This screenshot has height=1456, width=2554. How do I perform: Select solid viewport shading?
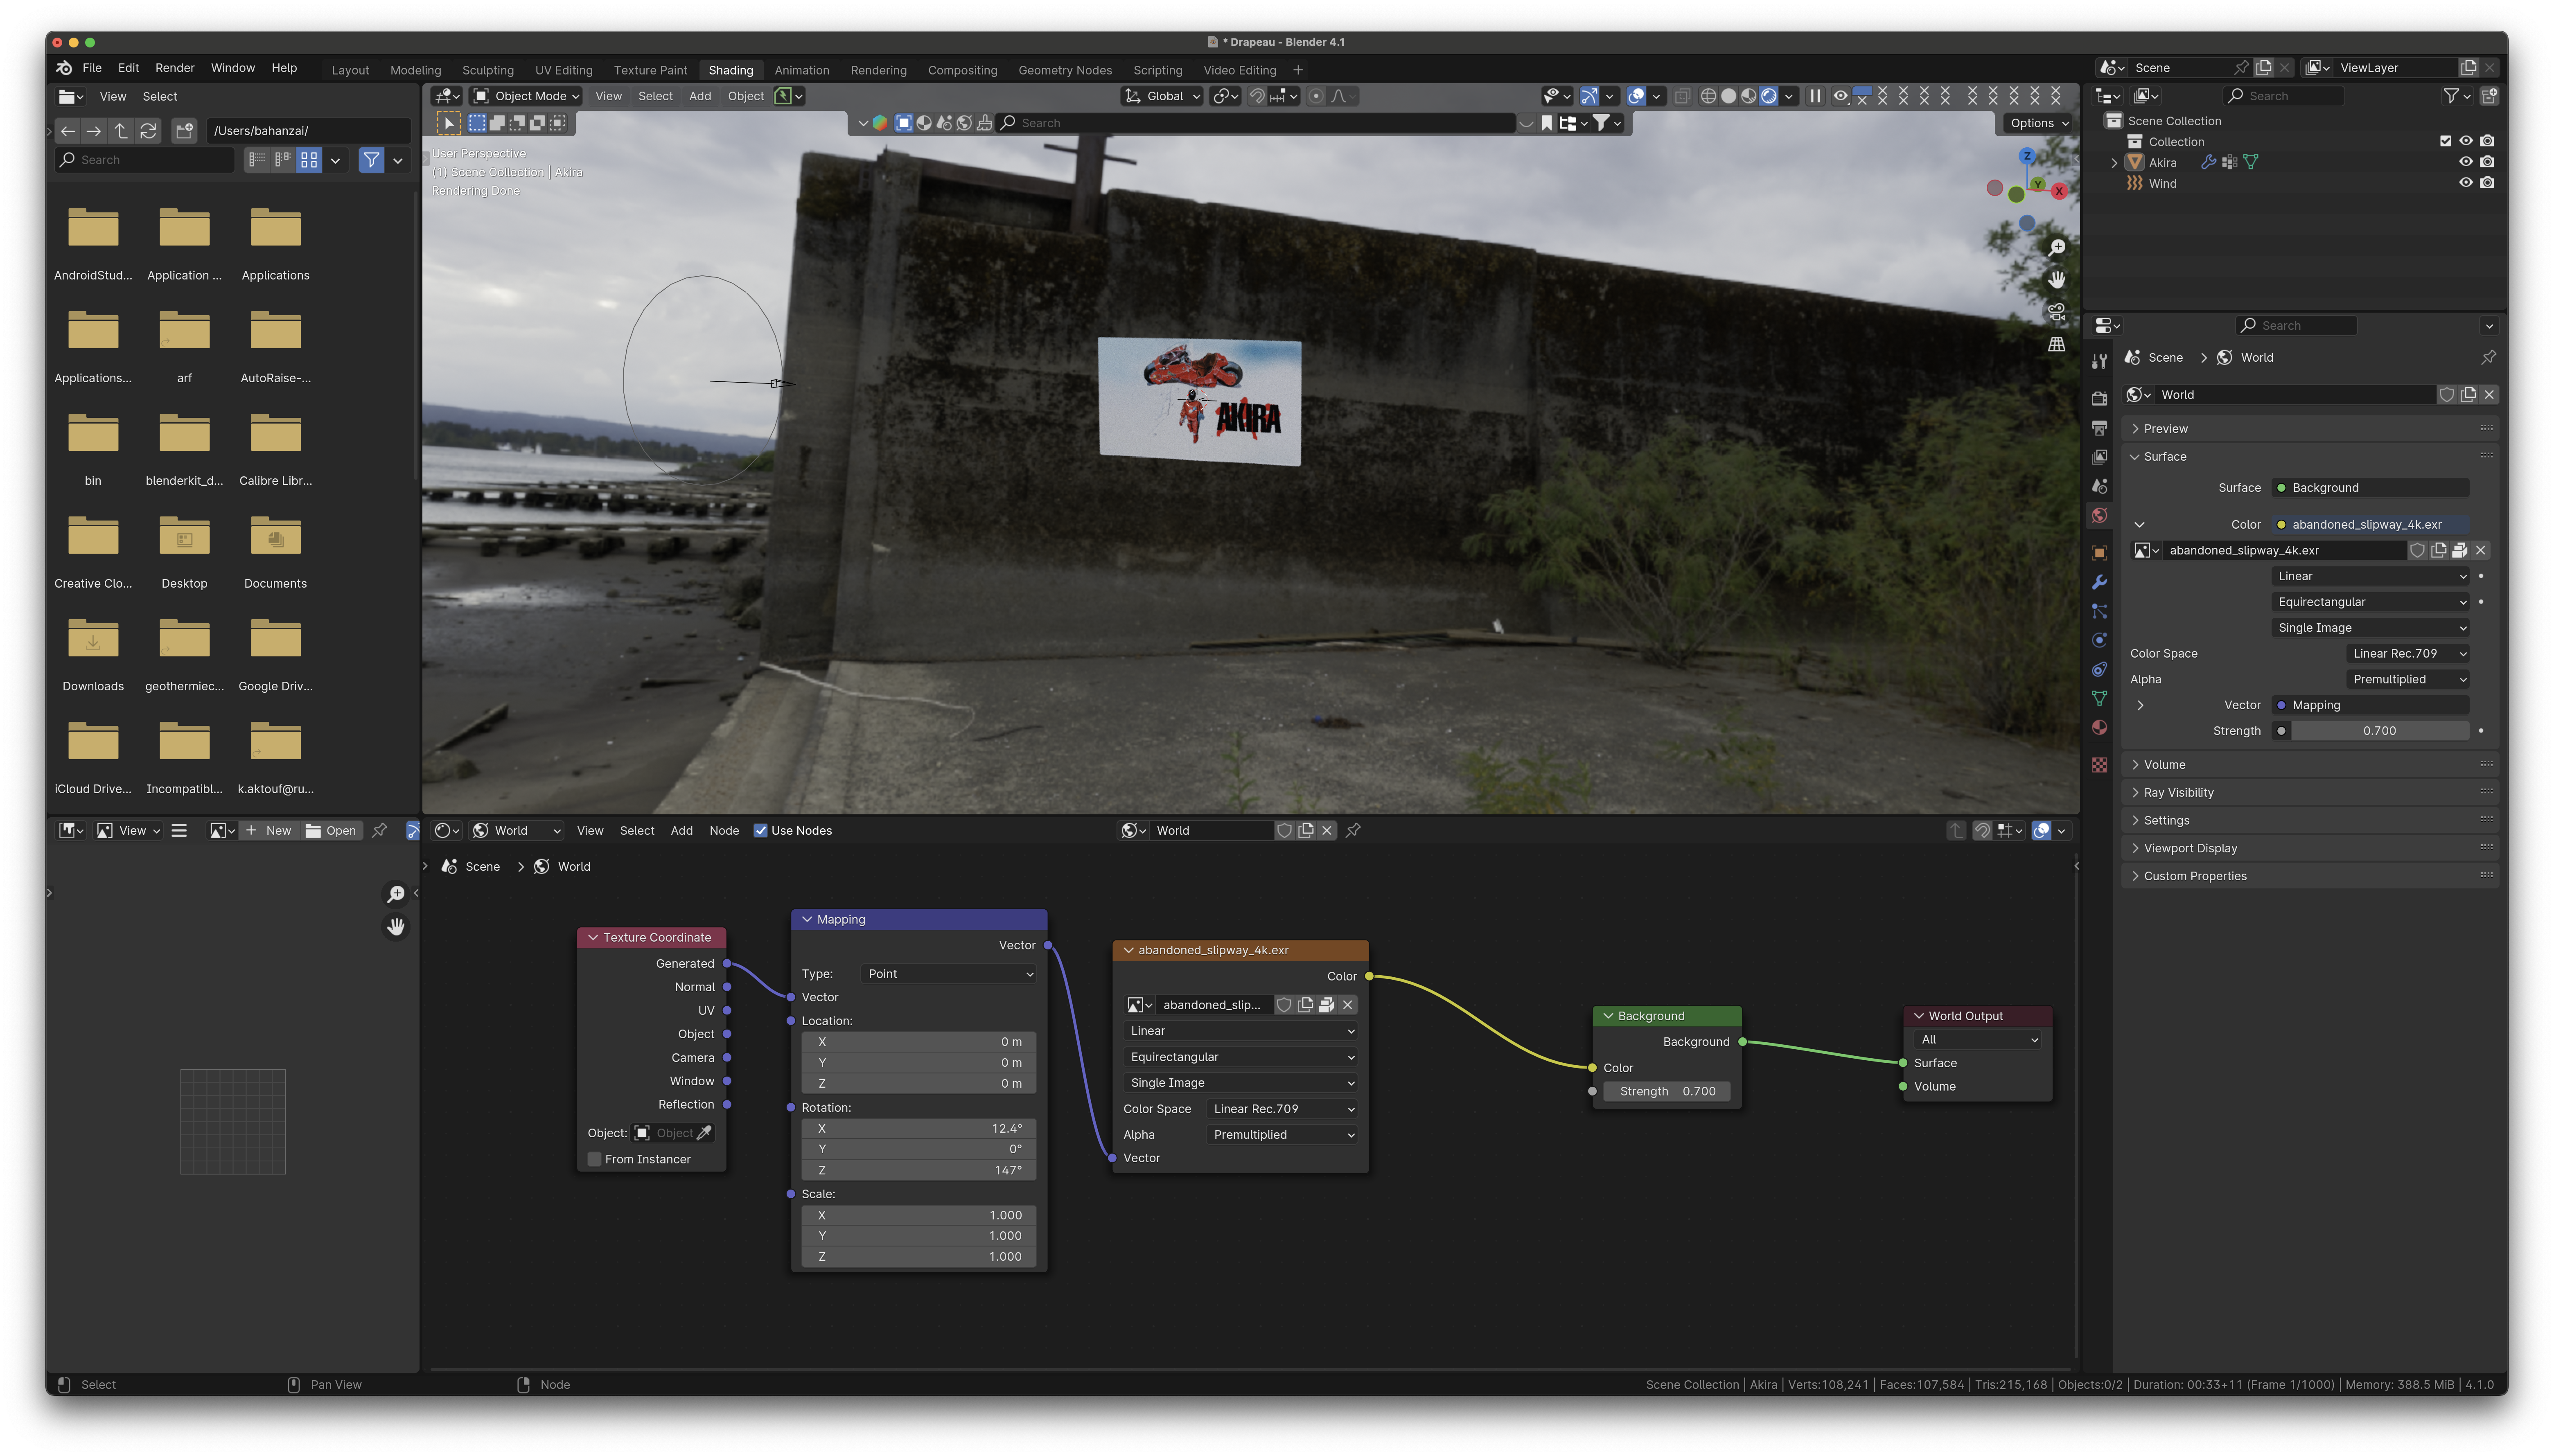click(1728, 96)
